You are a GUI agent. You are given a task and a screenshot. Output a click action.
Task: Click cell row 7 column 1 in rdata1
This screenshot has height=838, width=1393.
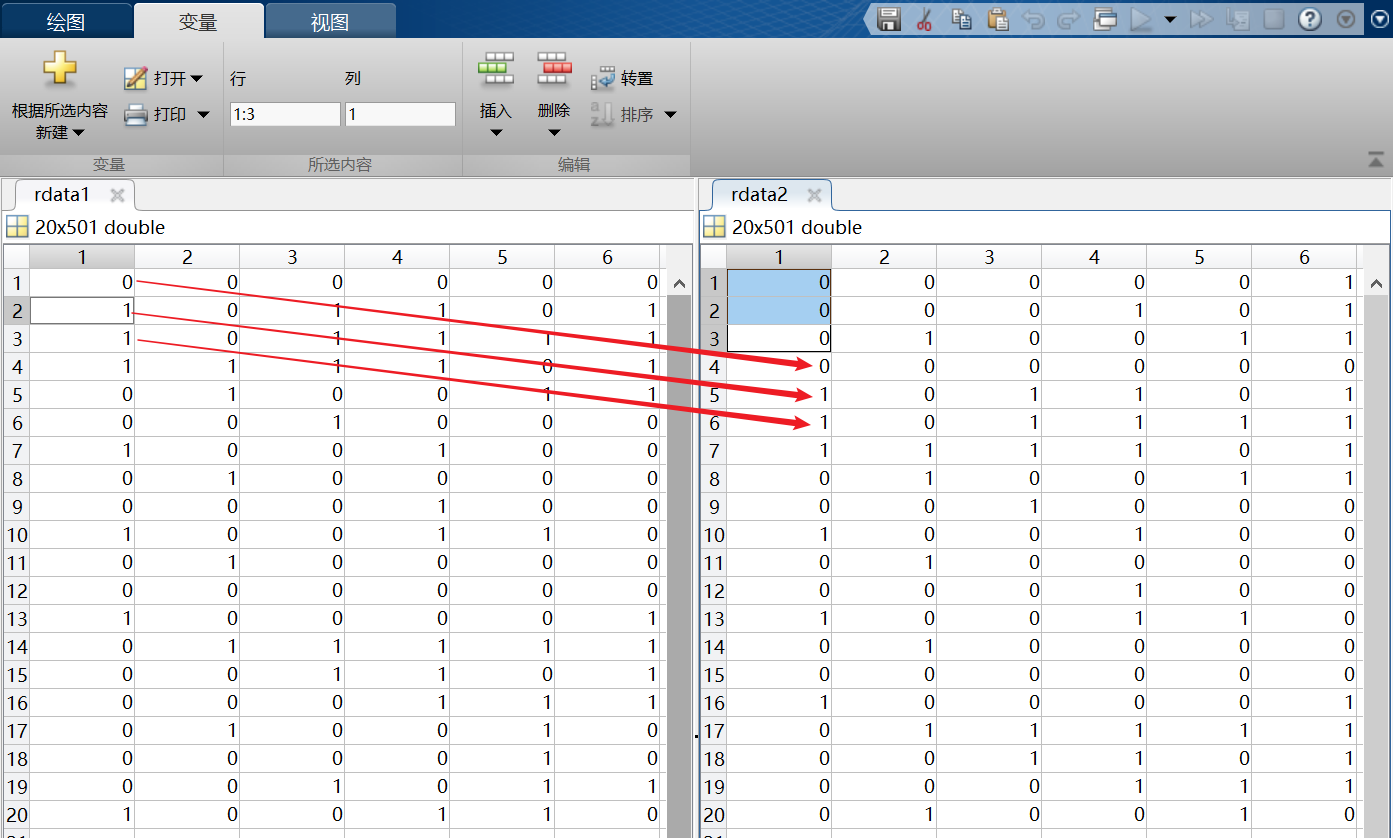tap(82, 451)
